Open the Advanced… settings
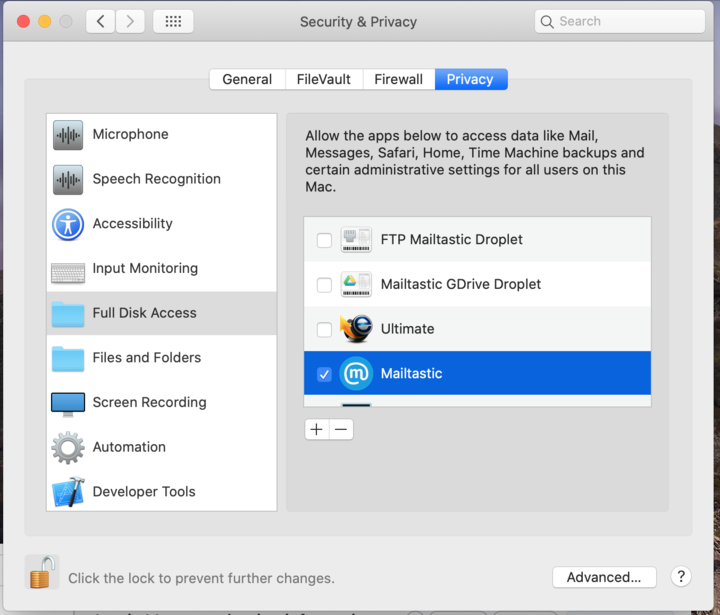 pos(604,577)
